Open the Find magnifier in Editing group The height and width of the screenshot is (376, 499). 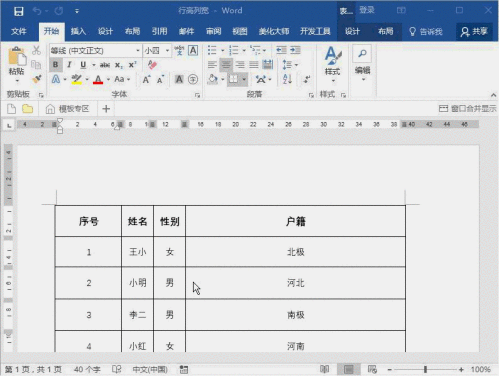click(362, 54)
